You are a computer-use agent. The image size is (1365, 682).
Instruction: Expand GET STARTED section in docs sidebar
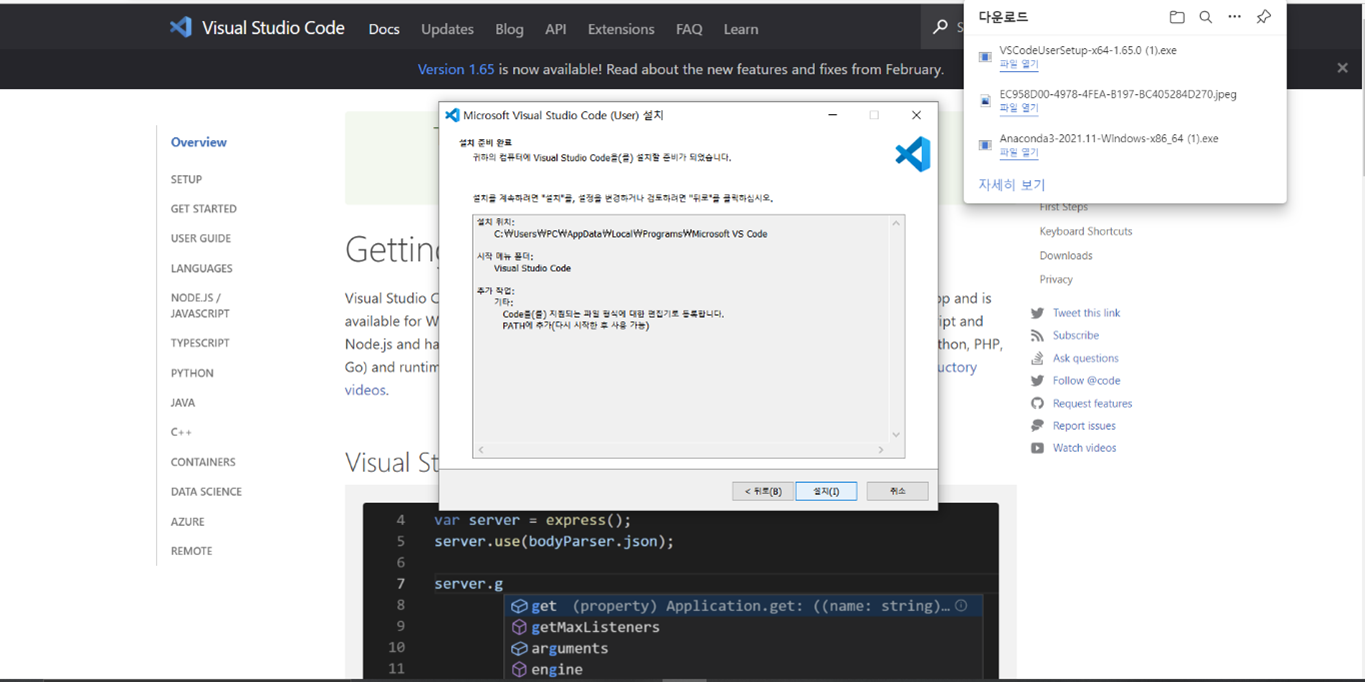point(204,209)
